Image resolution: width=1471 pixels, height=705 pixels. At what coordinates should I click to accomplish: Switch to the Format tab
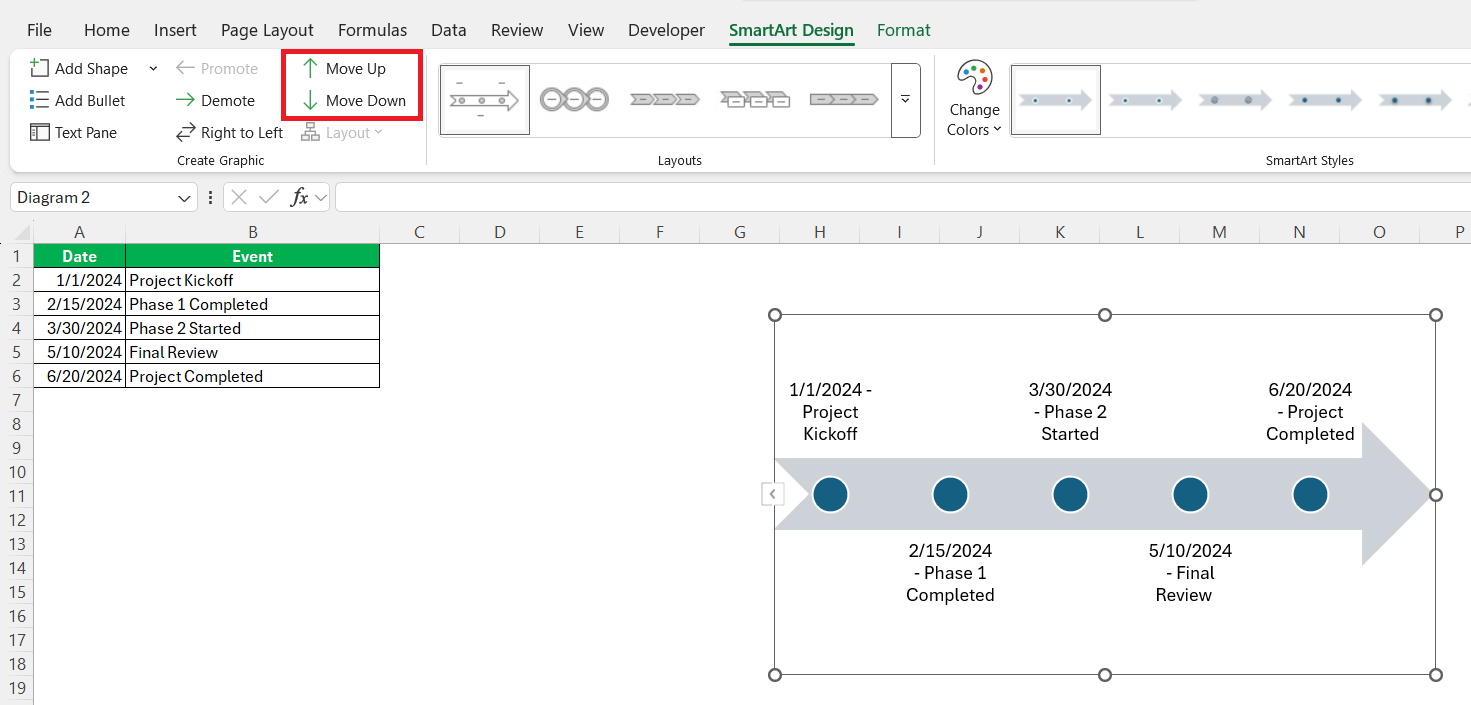click(904, 30)
